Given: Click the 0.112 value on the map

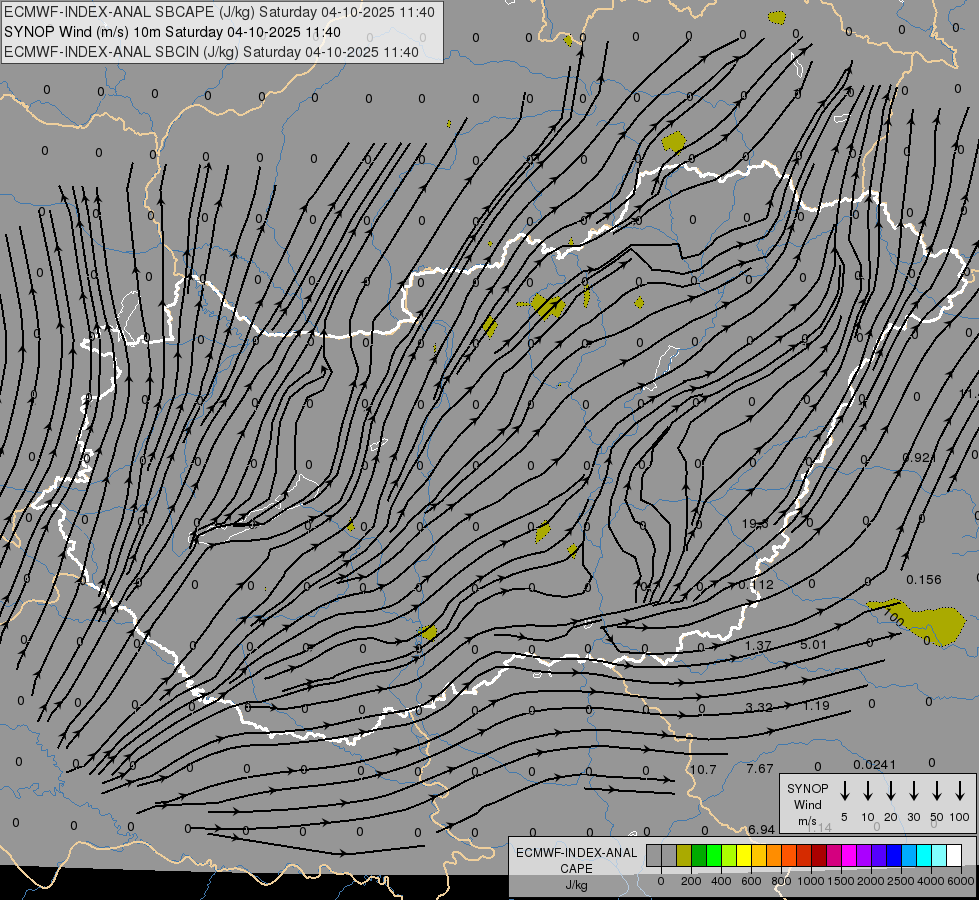Looking at the screenshot, I should [x=756, y=585].
